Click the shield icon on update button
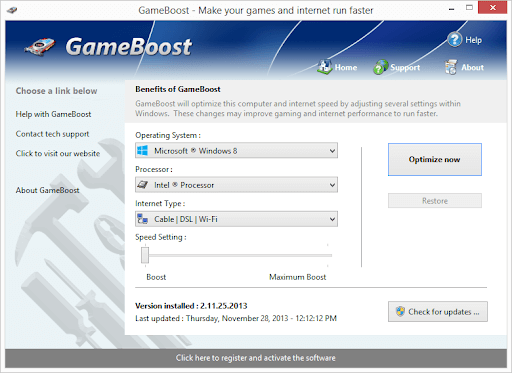 [400, 311]
